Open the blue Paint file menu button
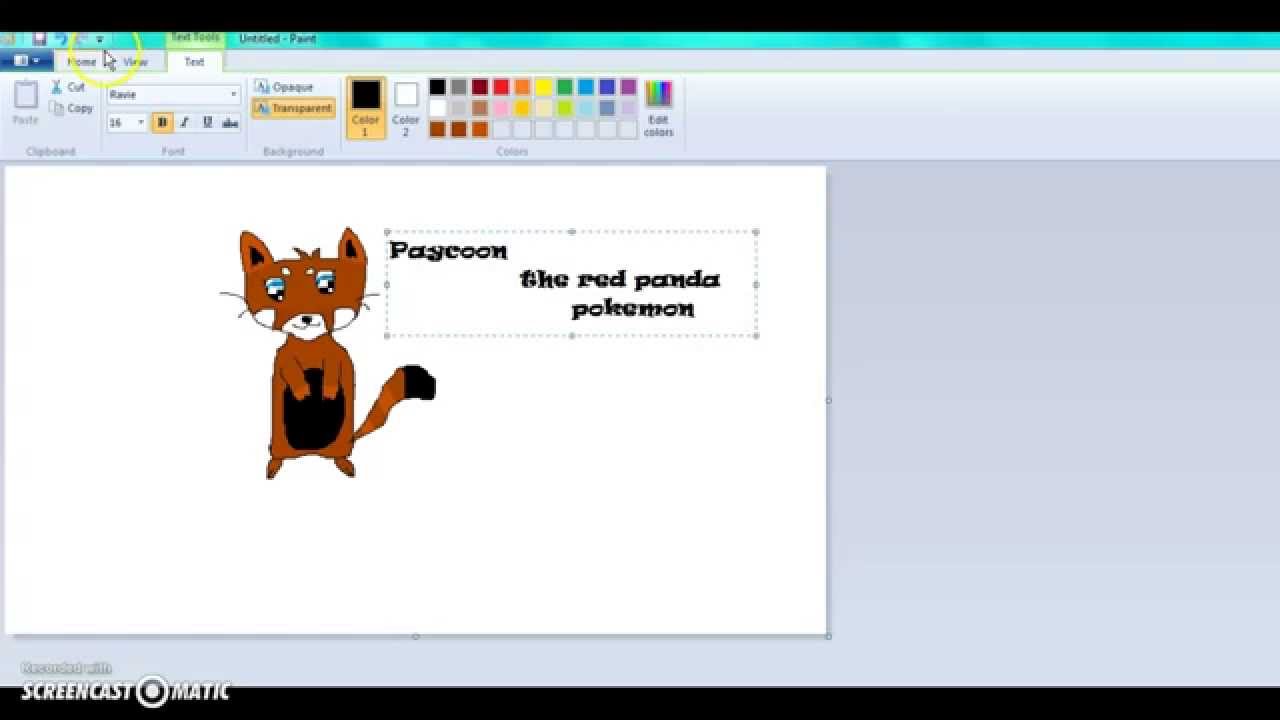The width and height of the screenshot is (1280, 720). tap(26, 61)
